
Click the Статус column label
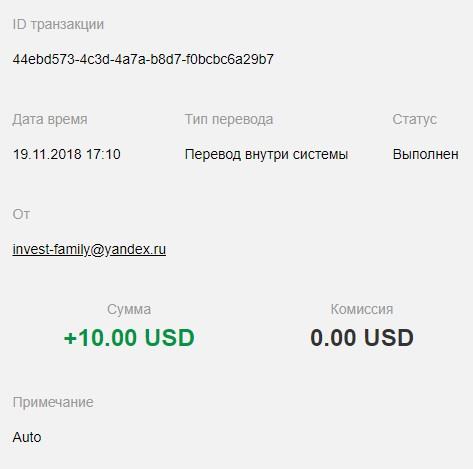[414, 119]
